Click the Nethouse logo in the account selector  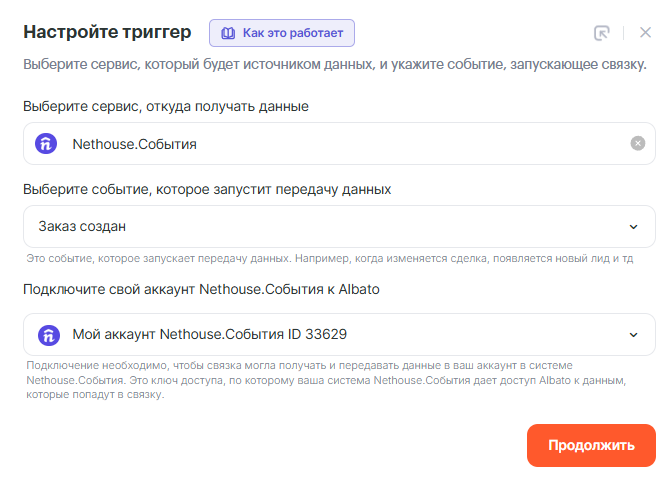(47, 334)
